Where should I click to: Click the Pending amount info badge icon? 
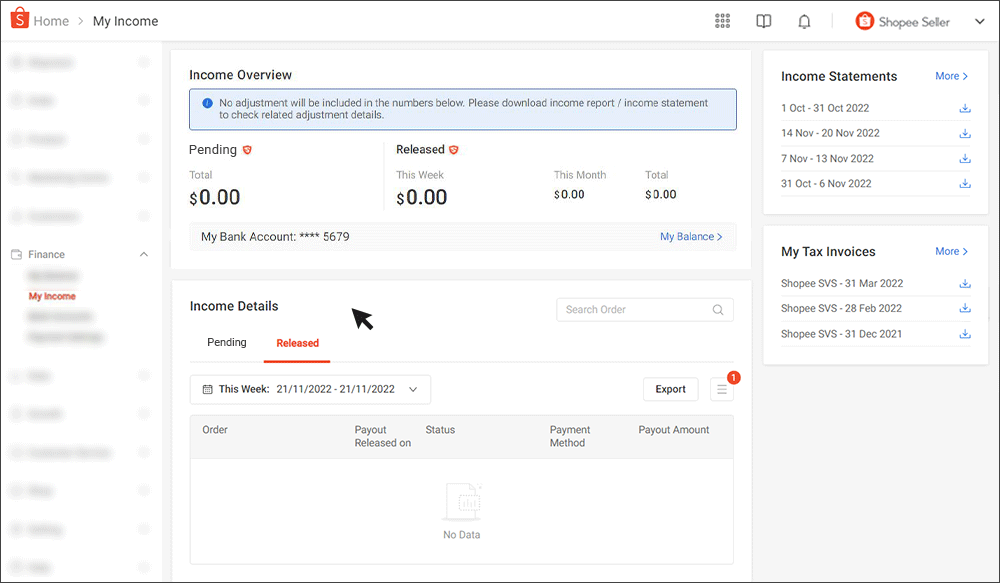click(247, 149)
